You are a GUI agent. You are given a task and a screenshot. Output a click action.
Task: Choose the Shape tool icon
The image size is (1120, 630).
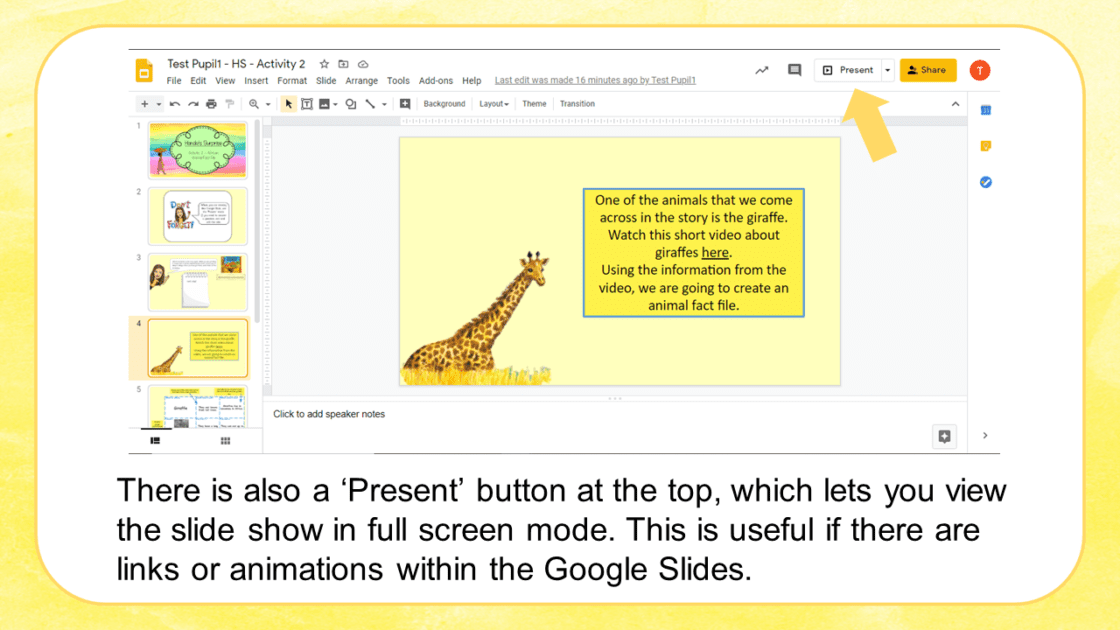pos(351,104)
